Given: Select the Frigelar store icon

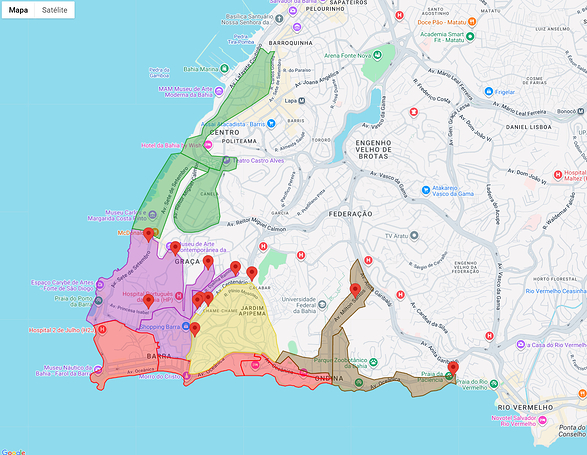Looking at the screenshot, I should pos(489,91).
